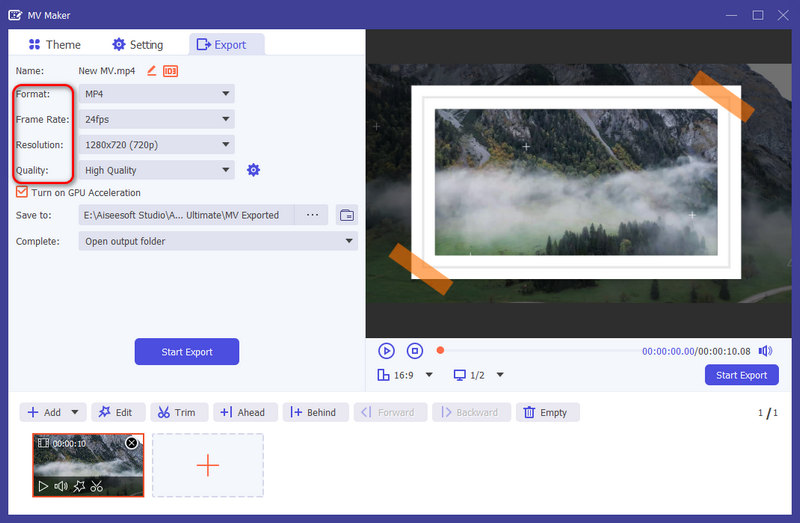Image resolution: width=800 pixels, height=523 pixels.
Task: Switch to the Setting tab
Action: point(137,44)
